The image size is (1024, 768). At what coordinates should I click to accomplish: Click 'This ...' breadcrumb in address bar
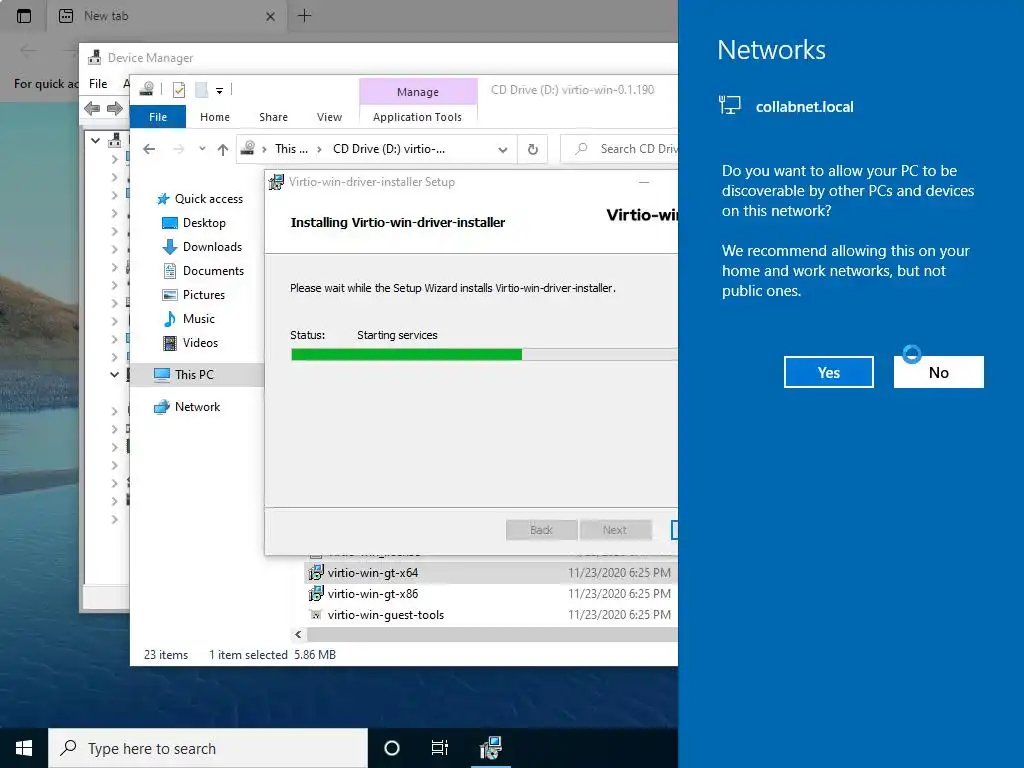[x=291, y=149]
